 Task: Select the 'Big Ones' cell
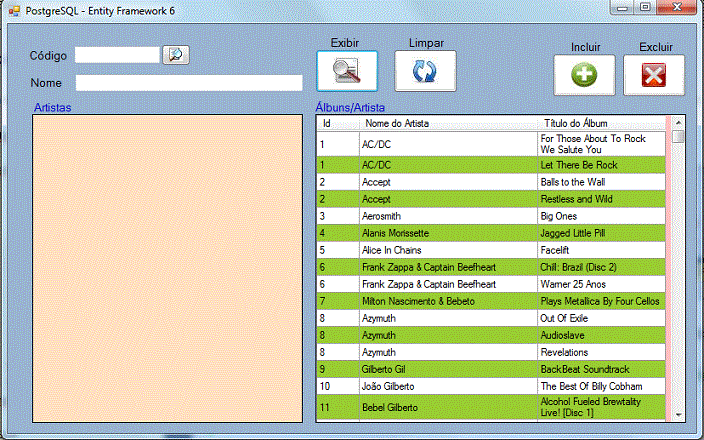point(601,216)
